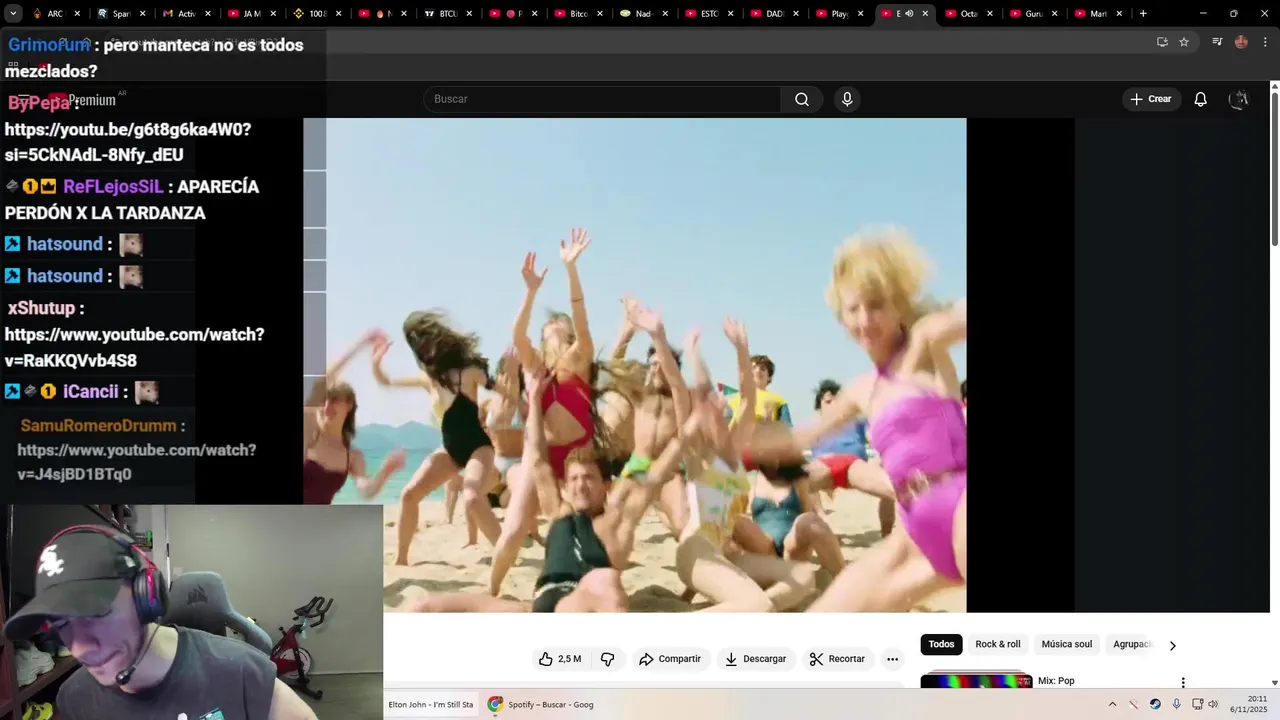Click the ReFLejosSiL username in chat
This screenshot has height=720, width=1280.
tap(113, 187)
